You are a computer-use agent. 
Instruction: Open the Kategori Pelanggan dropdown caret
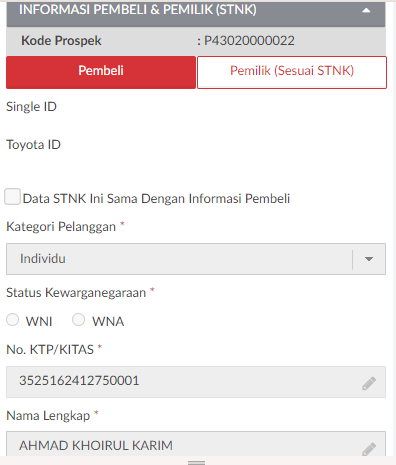click(x=369, y=259)
